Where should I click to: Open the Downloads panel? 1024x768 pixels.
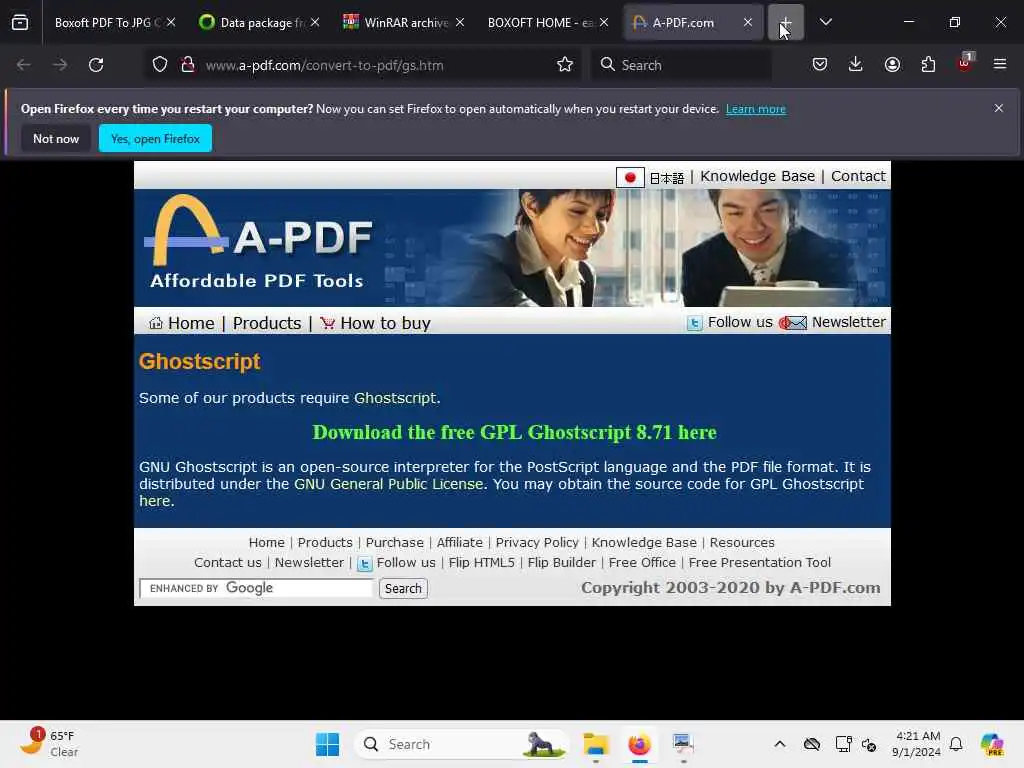click(x=856, y=64)
